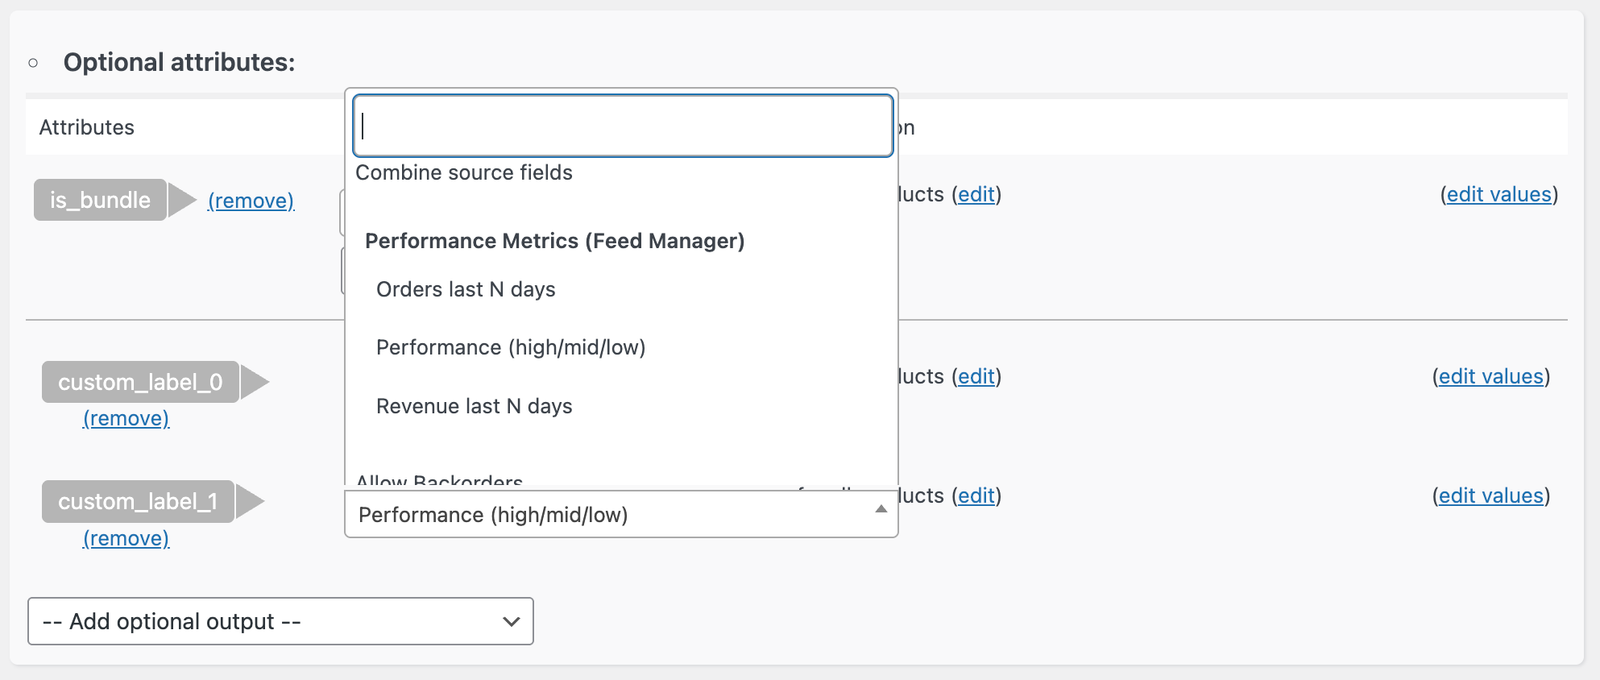Remove the custom_label_1 attribute

click(x=126, y=538)
